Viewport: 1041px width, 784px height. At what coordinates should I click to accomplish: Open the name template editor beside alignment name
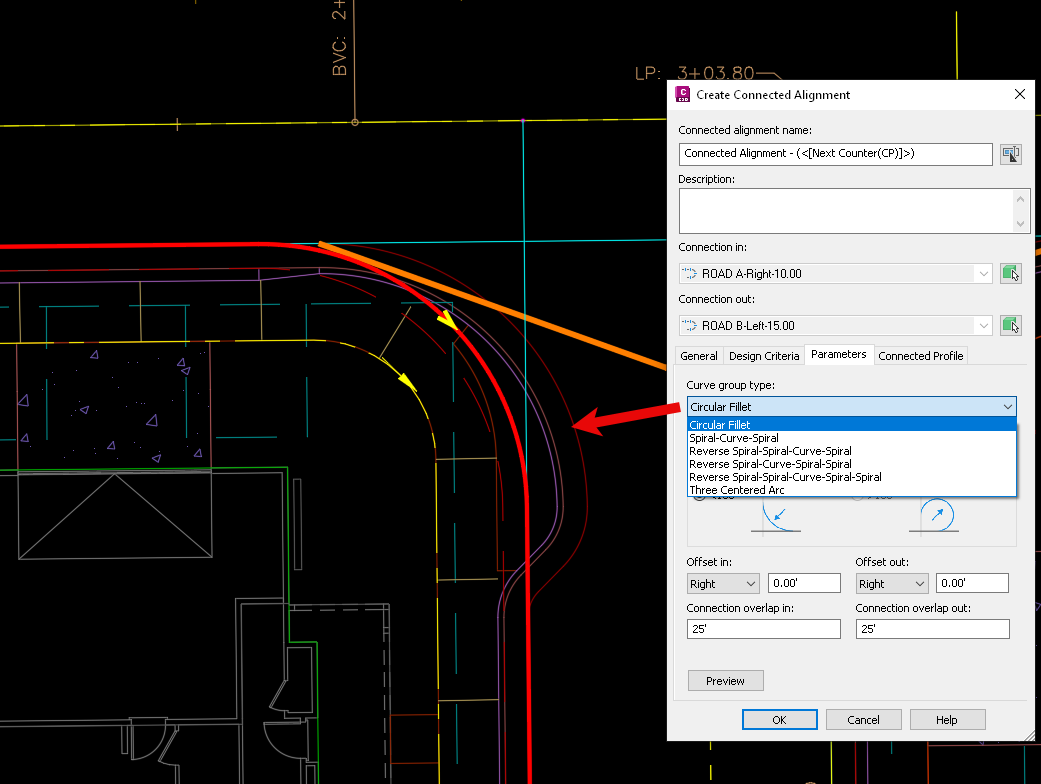pyautogui.click(x=1010, y=154)
